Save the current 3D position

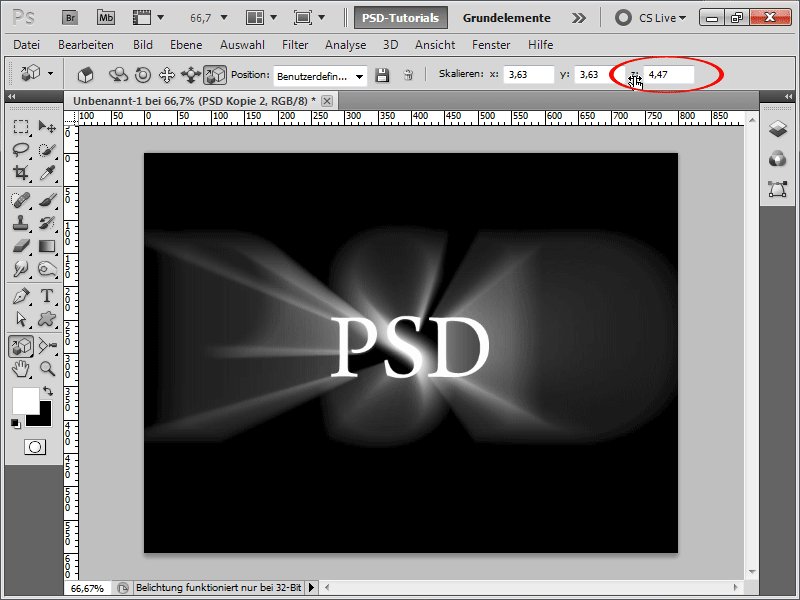(382, 75)
